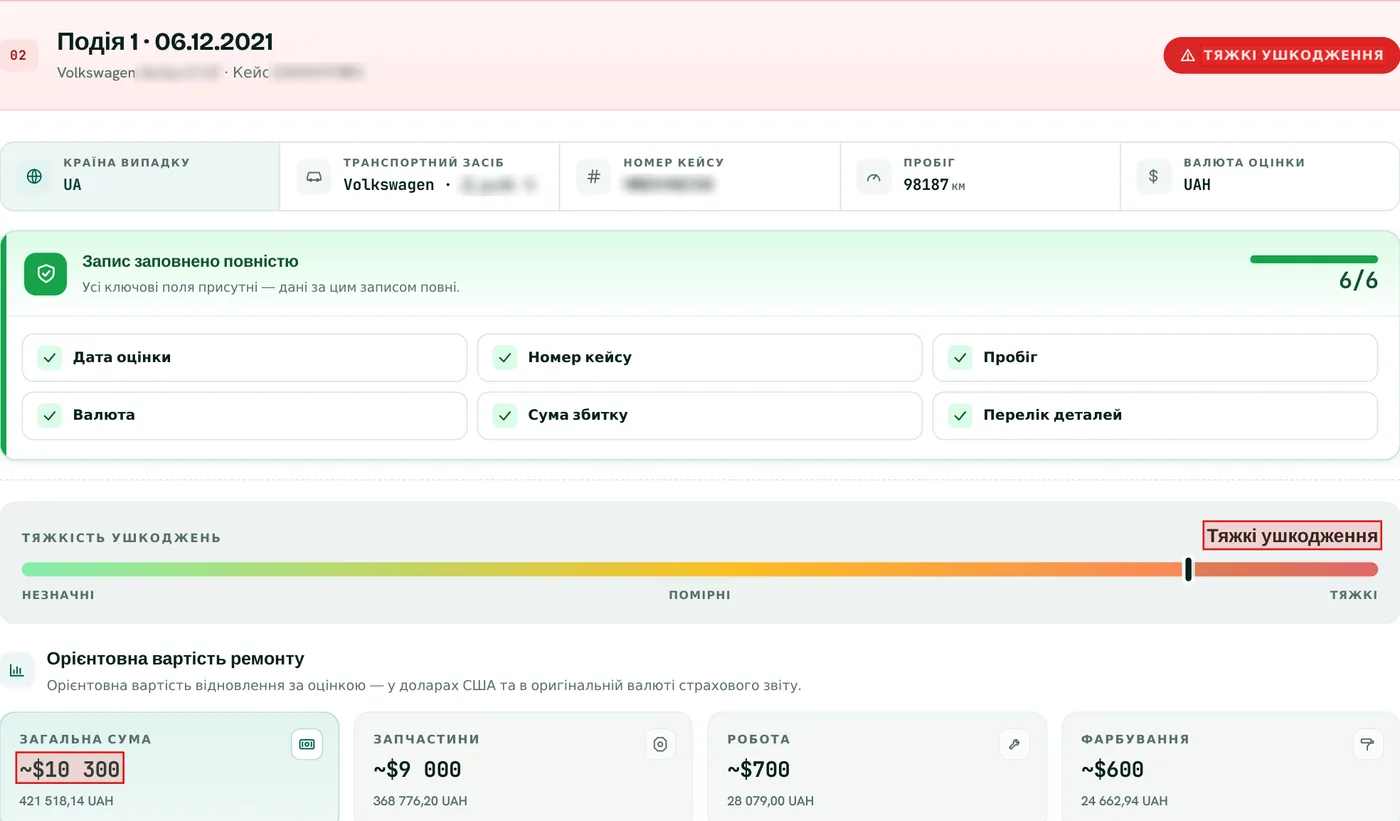Select the Країна випадку UA card
Screen dimensions: 1400x821
pyautogui.click(x=140, y=177)
